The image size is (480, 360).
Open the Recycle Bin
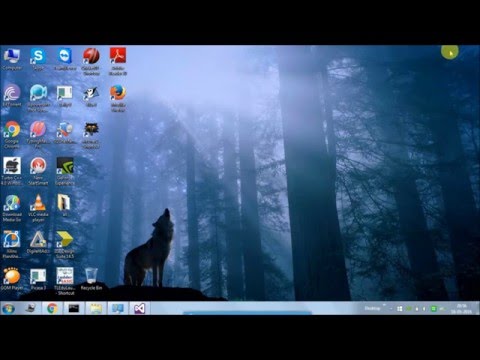91,279
